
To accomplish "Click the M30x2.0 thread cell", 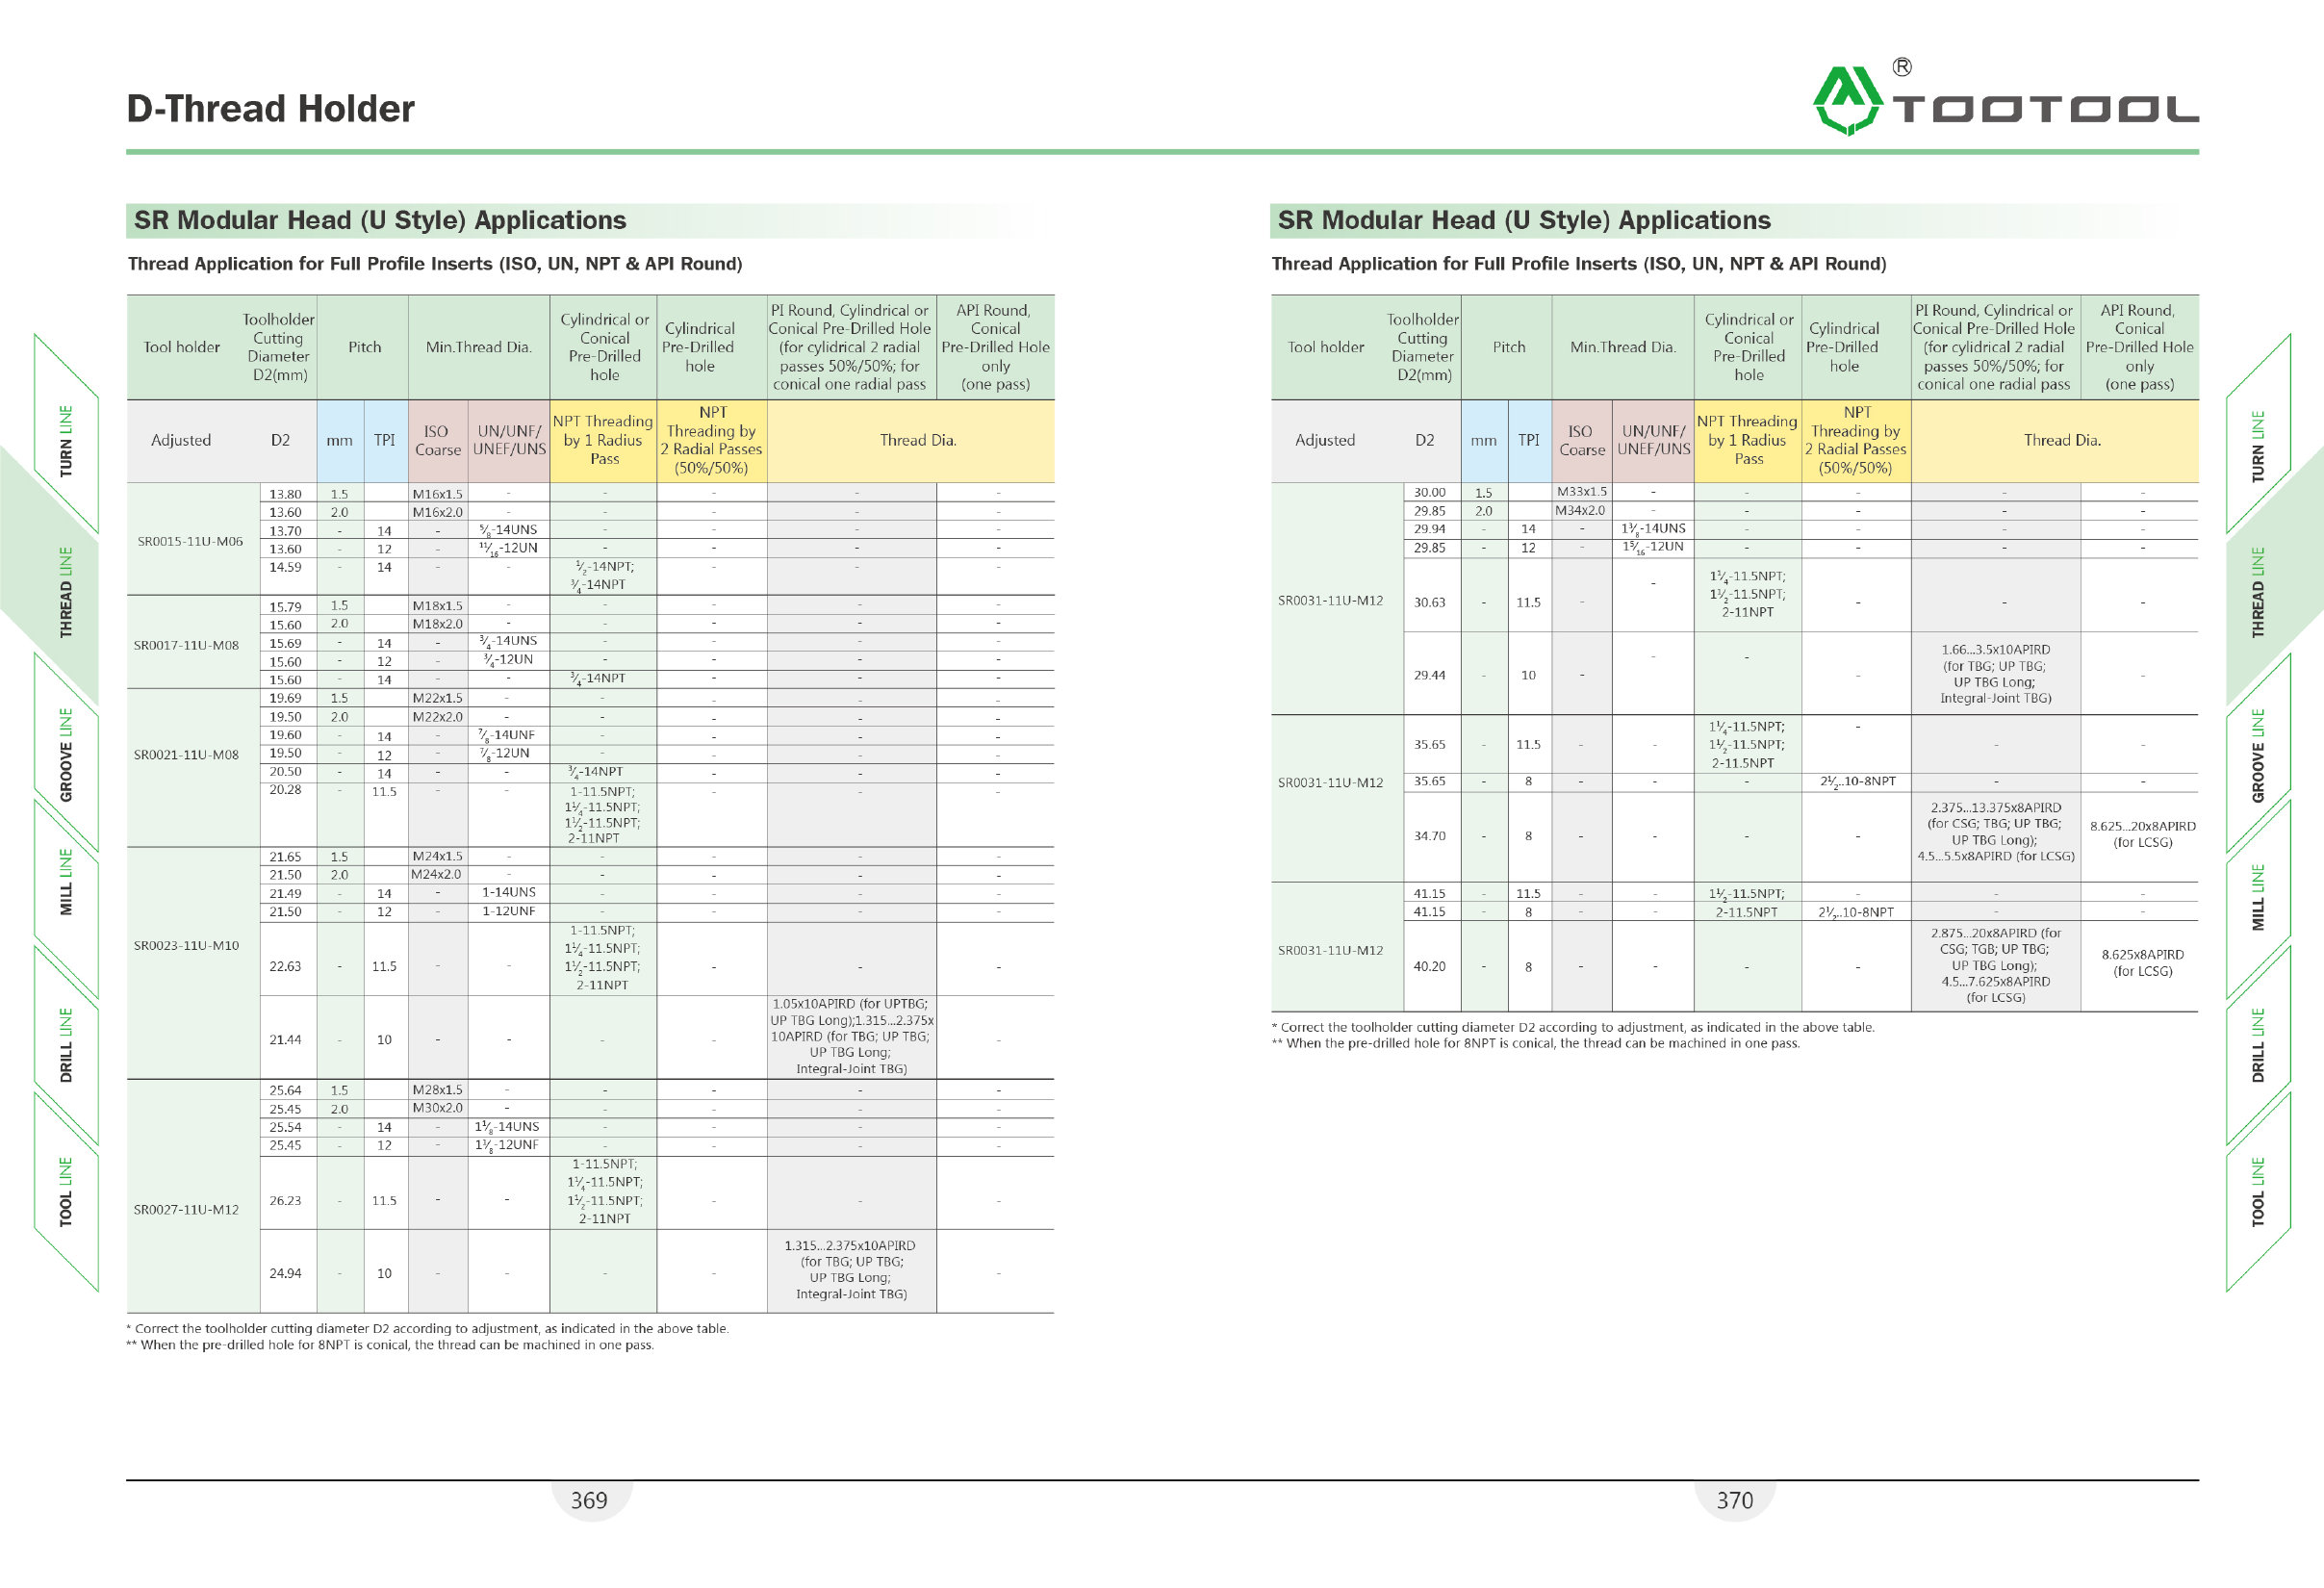I will pos(438,1108).
